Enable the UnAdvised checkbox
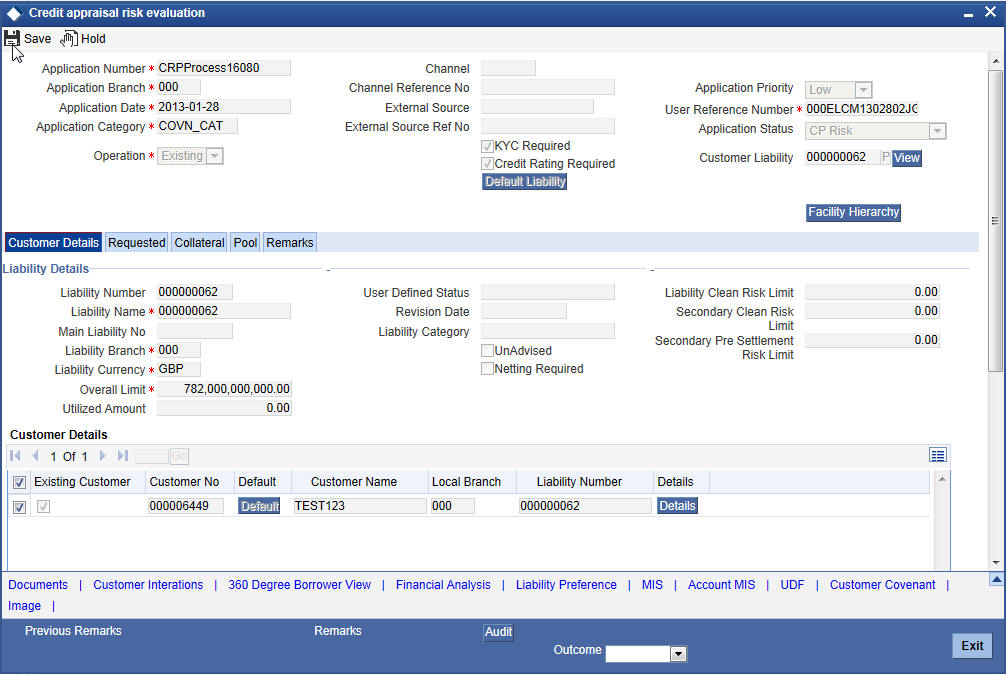This screenshot has height=675, width=1006. coord(487,351)
